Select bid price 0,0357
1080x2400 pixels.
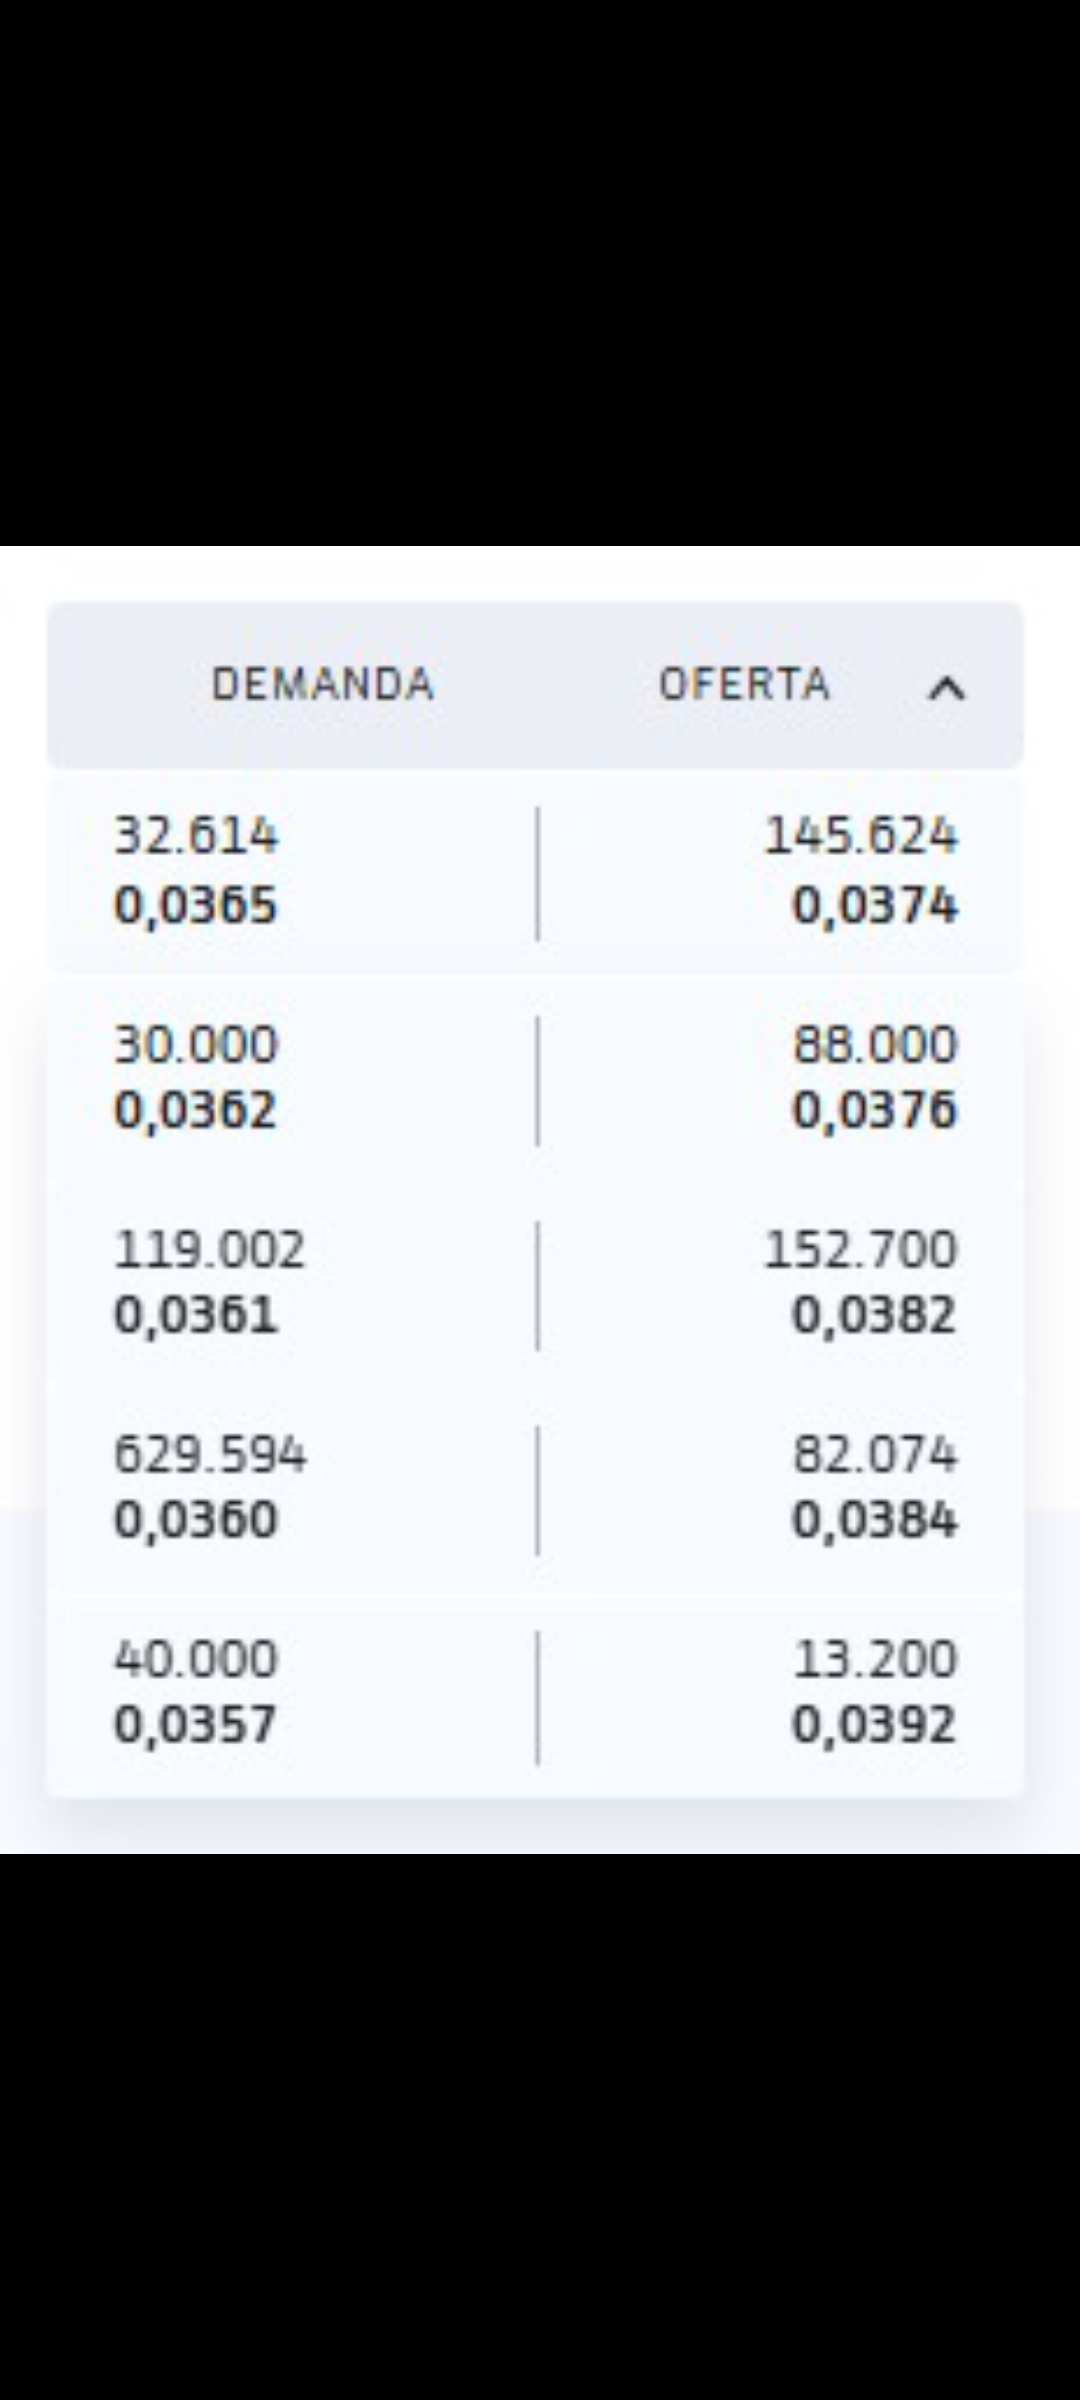click(195, 1725)
